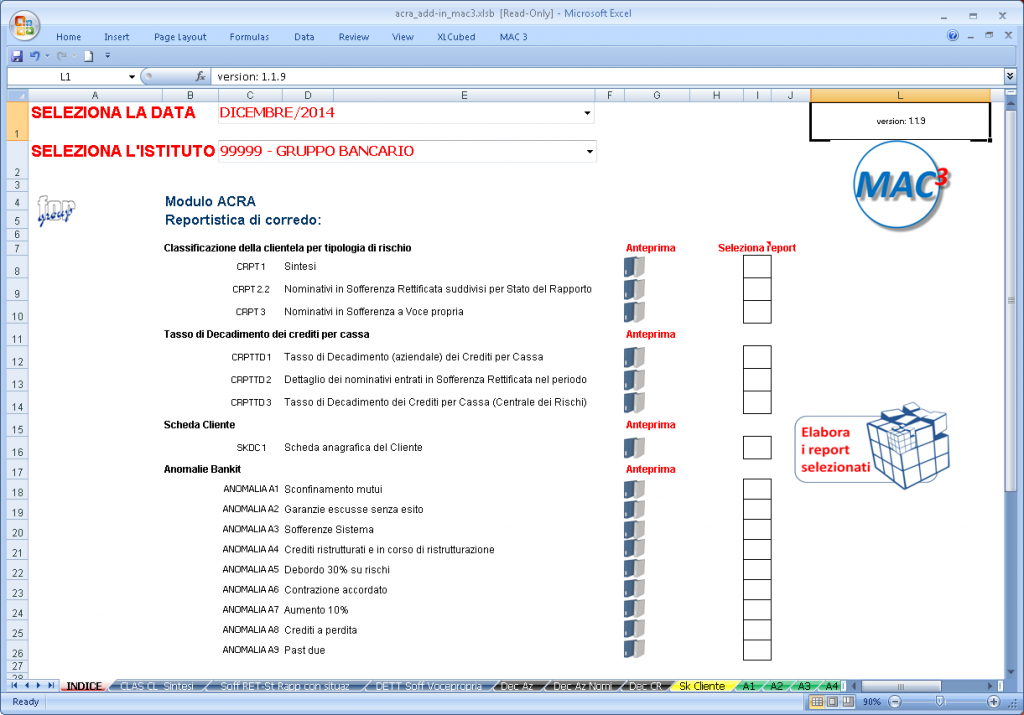Select column E header
The image size is (1024, 715).
(464, 95)
